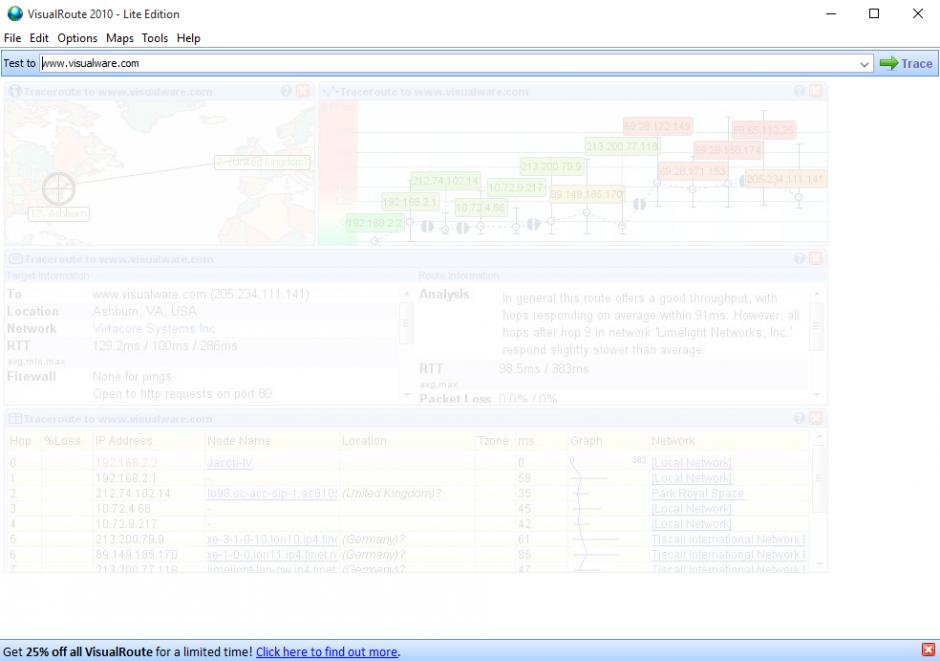Click graph node label 192.168.2.1
Screen dimensions: 940x661
[411, 202]
